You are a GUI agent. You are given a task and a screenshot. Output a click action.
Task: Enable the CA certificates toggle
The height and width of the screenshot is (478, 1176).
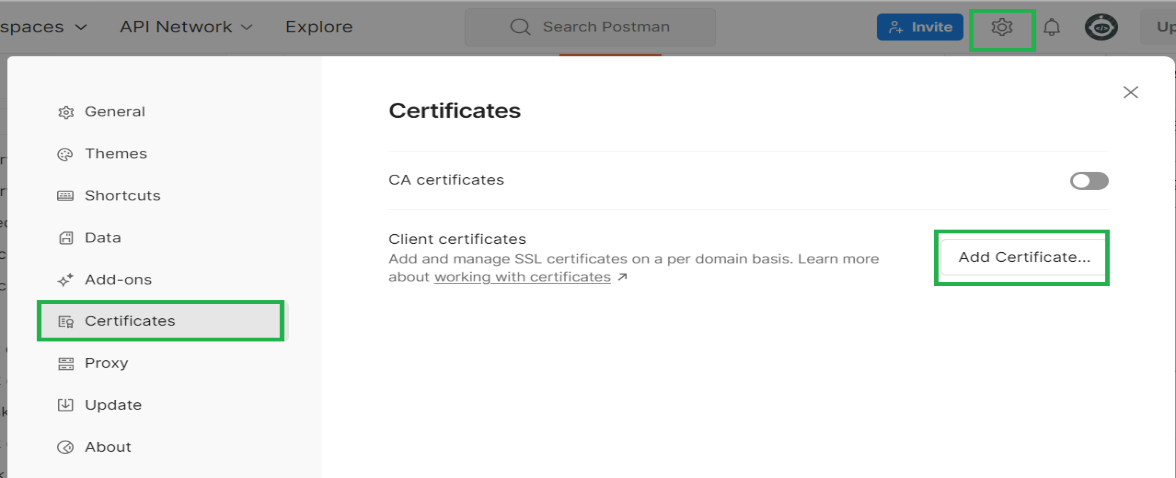click(1089, 181)
